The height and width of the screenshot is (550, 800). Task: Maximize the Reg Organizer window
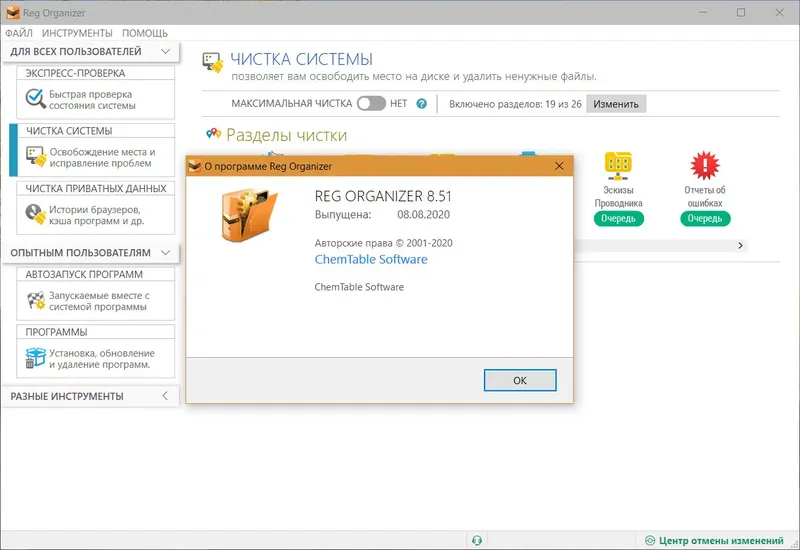tap(741, 12)
